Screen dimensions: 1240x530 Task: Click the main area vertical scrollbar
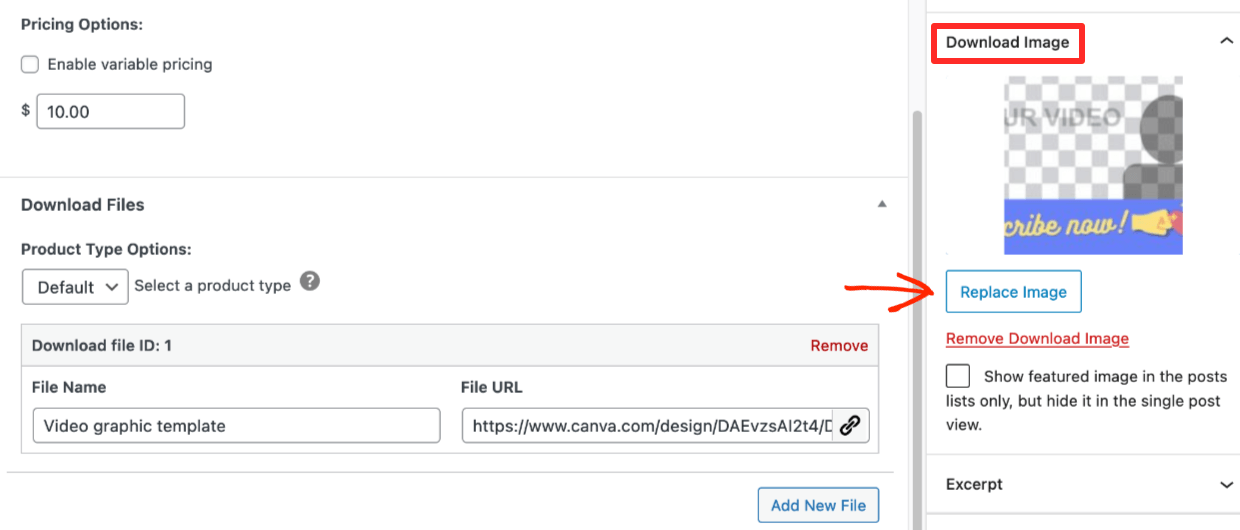(x=918, y=300)
